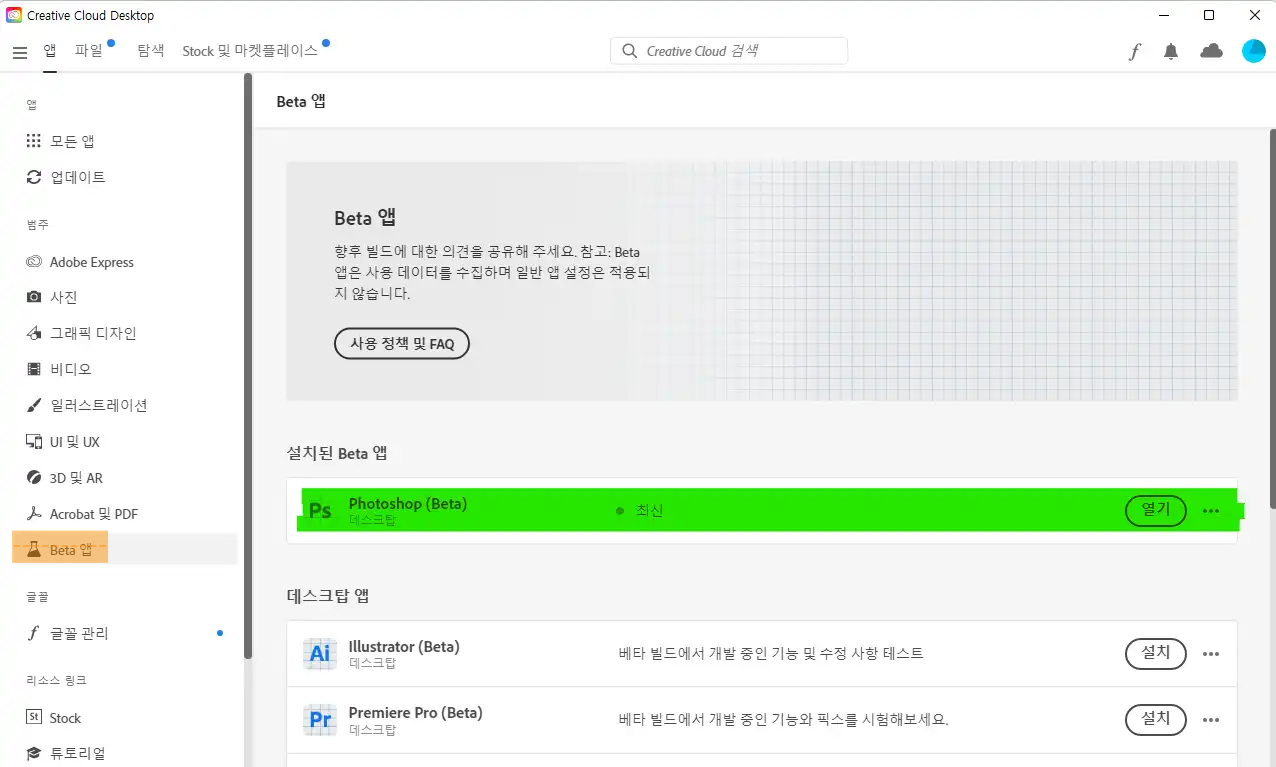Image resolution: width=1276 pixels, height=767 pixels.
Task: Open the fonts f icon in header
Action: [1134, 52]
